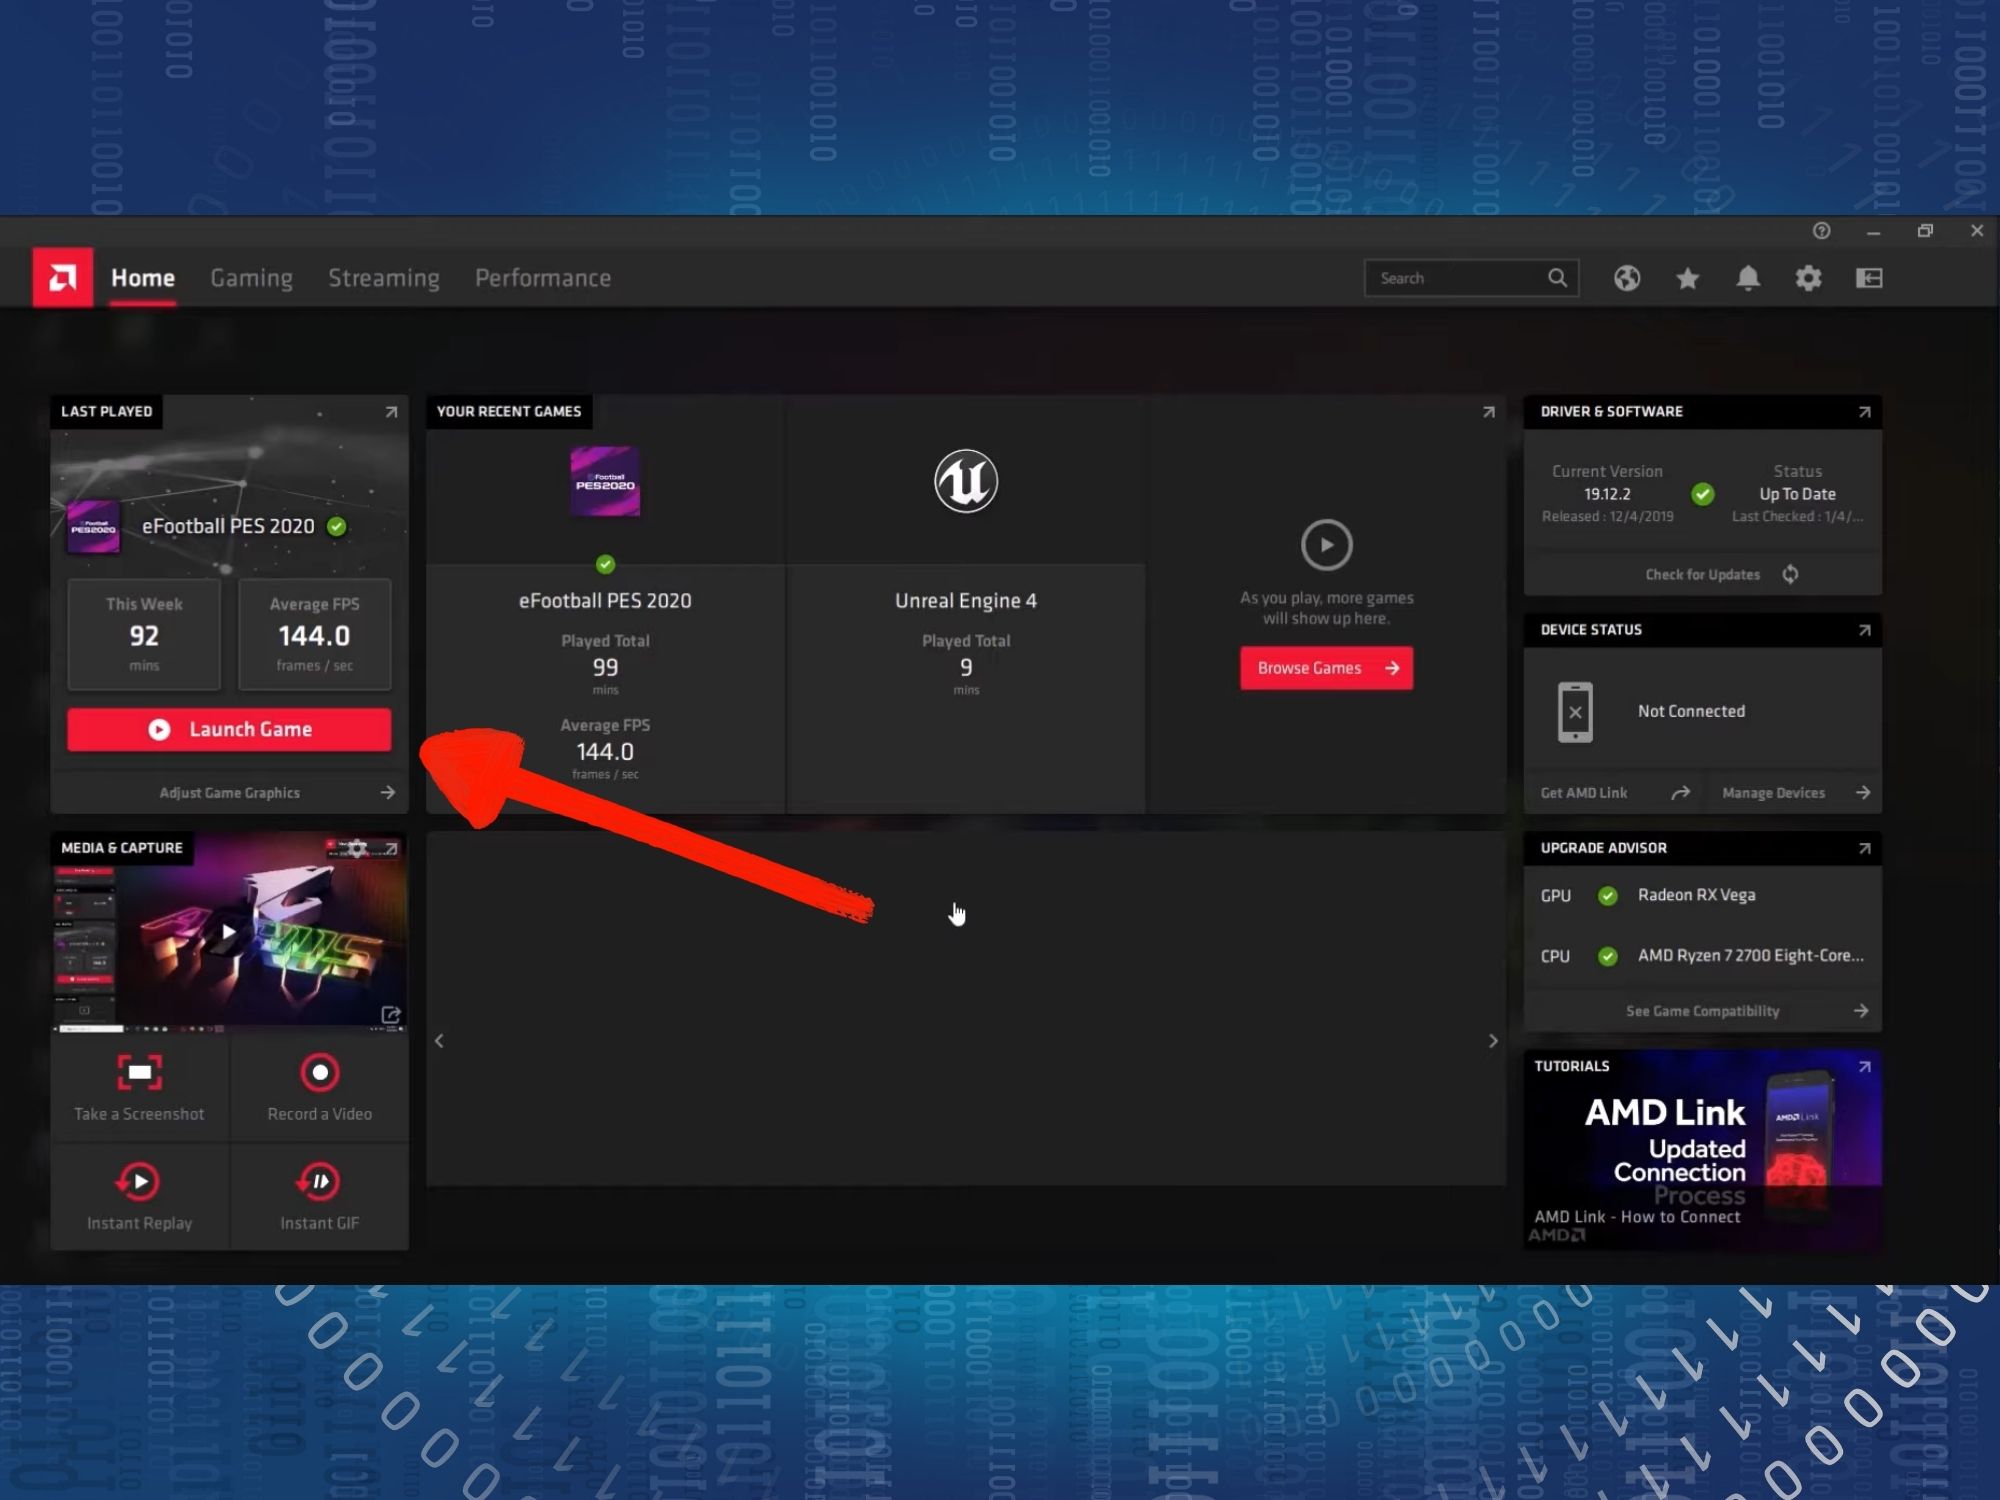2000x1500 pixels.
Task: Expand the Upgrade Advisor panel
Action: point(1864,848)
